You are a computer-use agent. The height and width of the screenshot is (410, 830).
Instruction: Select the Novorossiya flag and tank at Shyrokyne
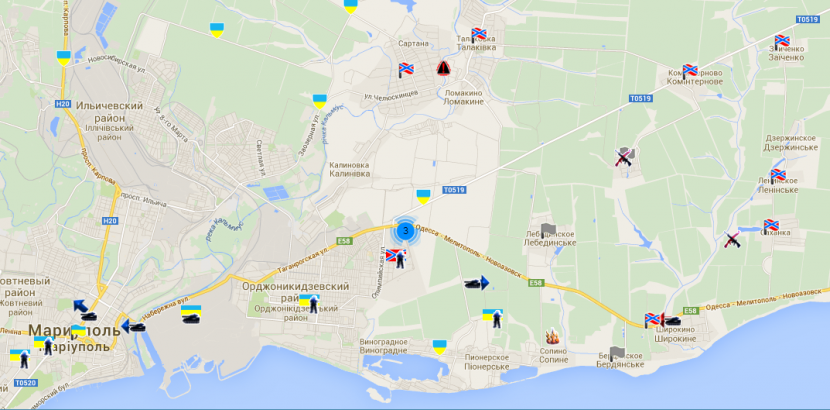656,319
